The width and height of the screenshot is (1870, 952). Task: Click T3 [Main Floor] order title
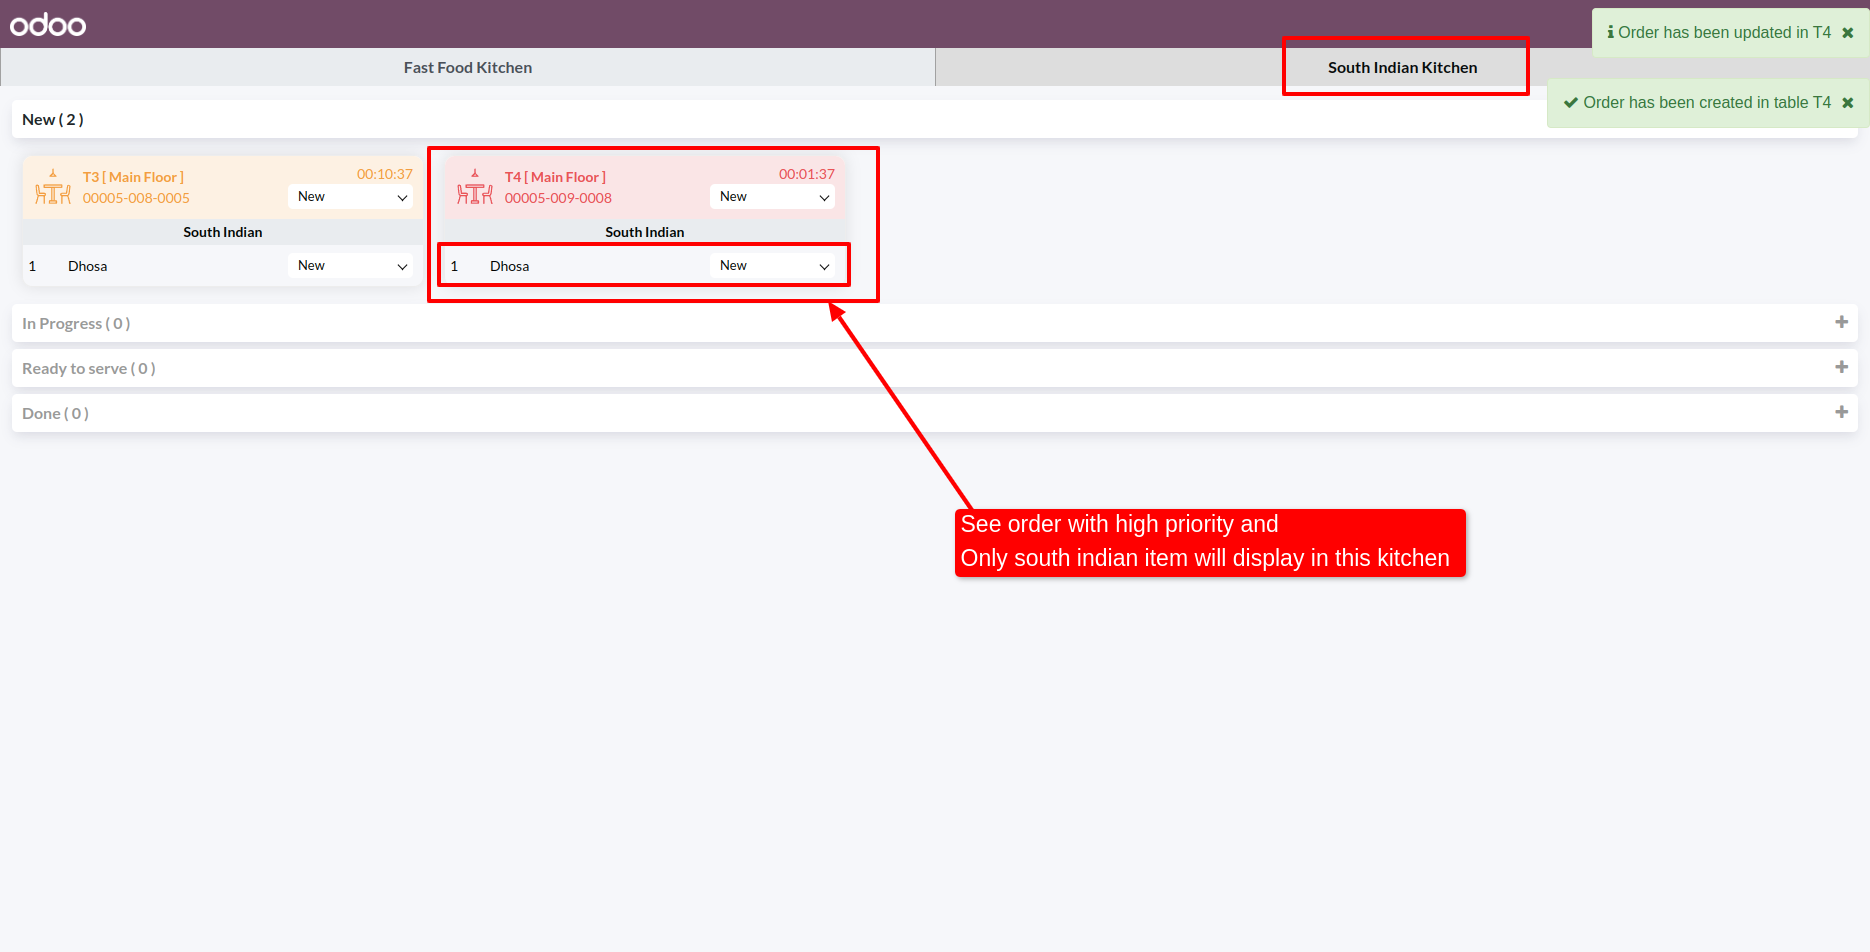click(x=133, y=177)
